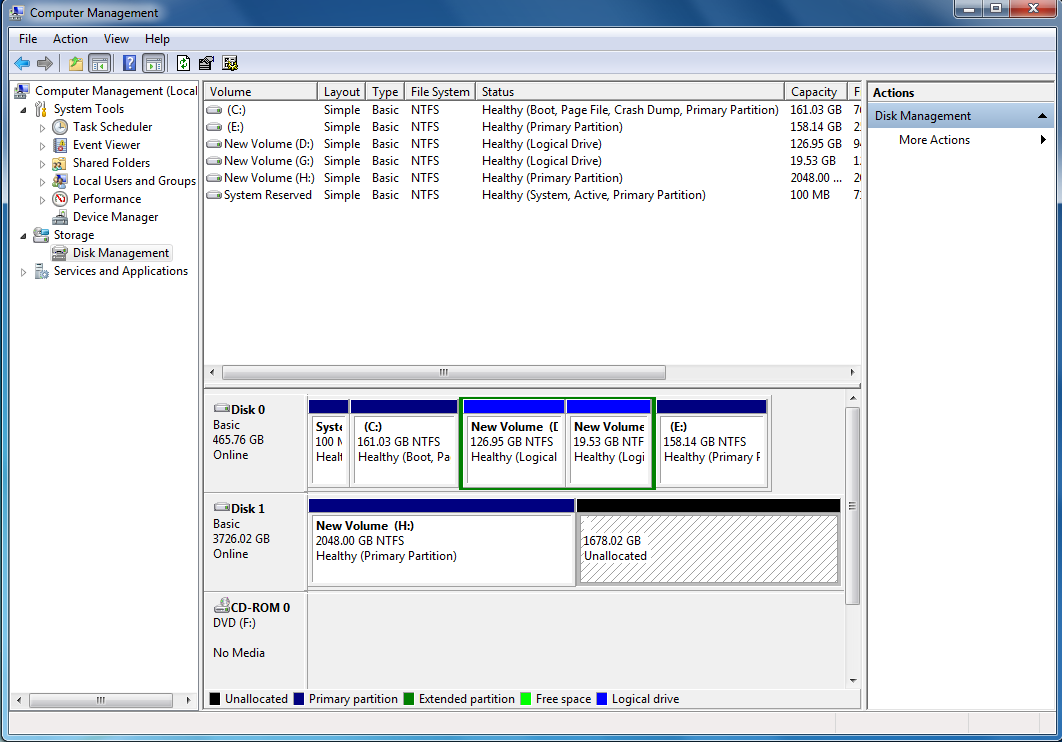1062x742 pixels.
Task: Select the Task Scheduler clock icon
Action: (x=60, y=127)
